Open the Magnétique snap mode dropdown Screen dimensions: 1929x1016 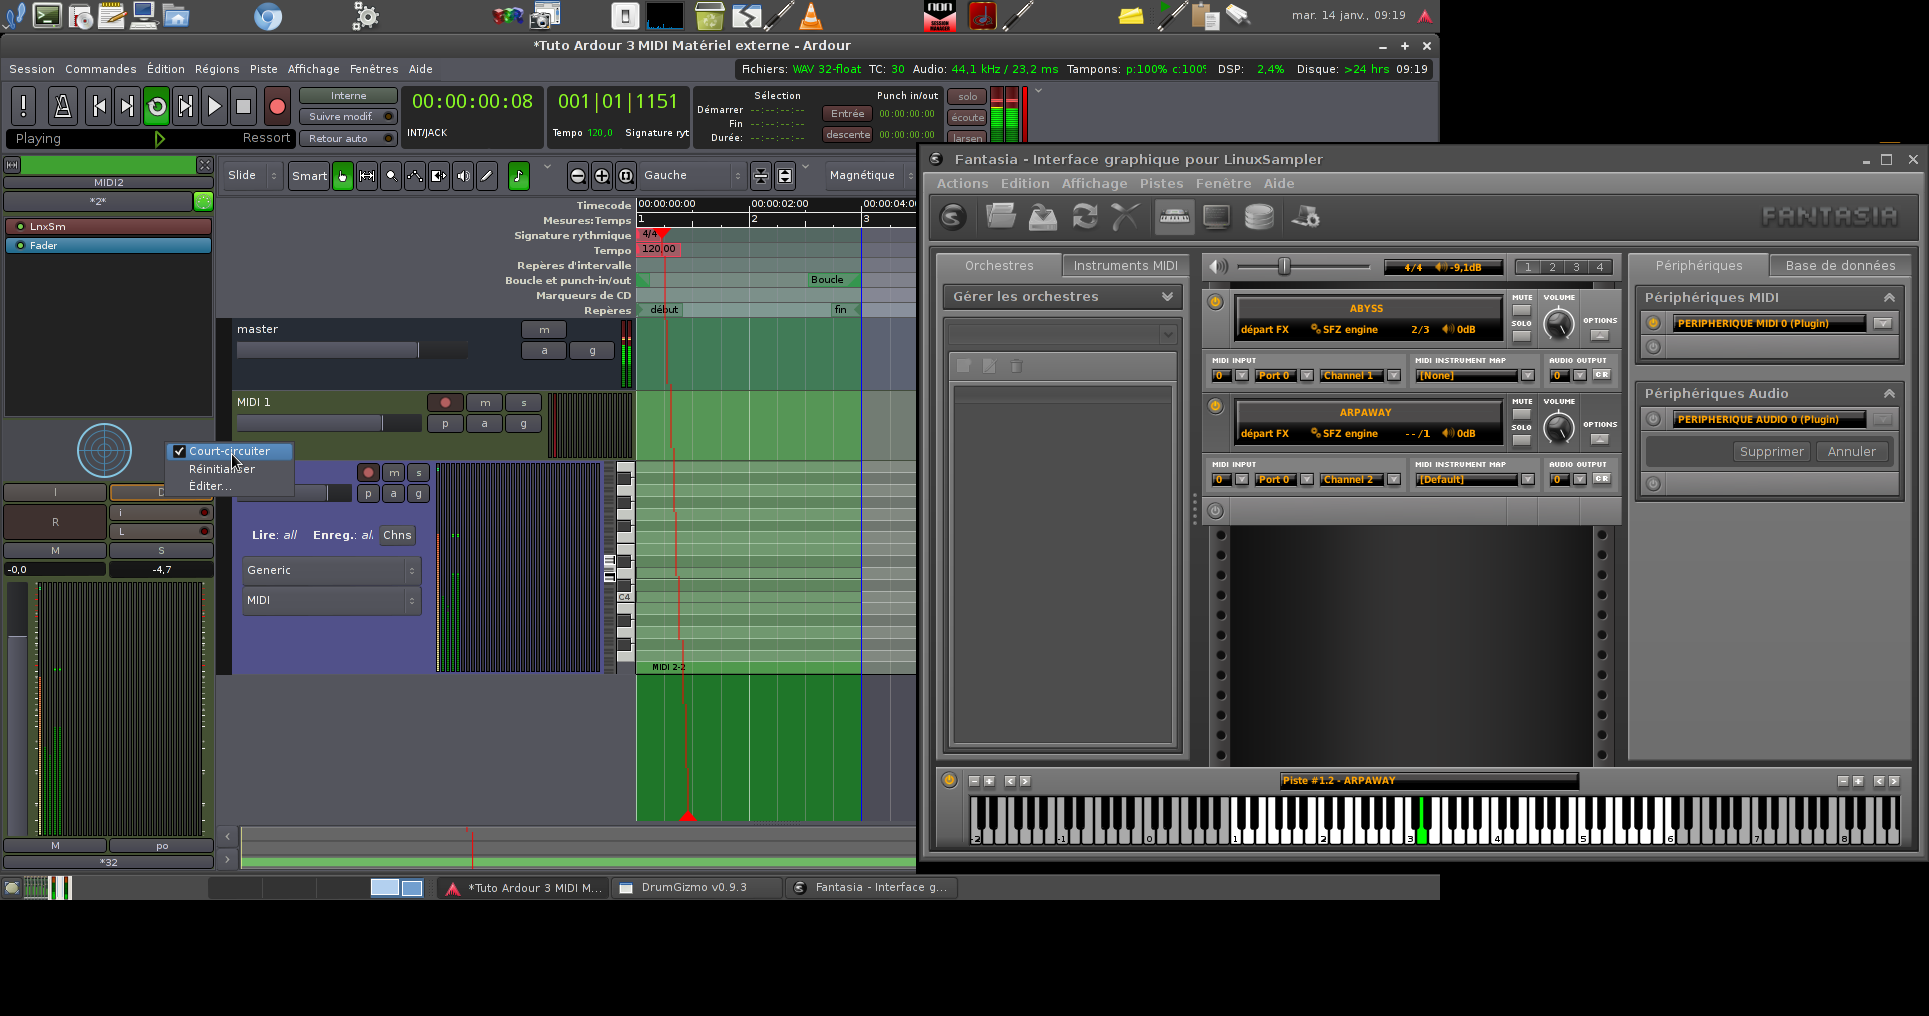point(868,176)
